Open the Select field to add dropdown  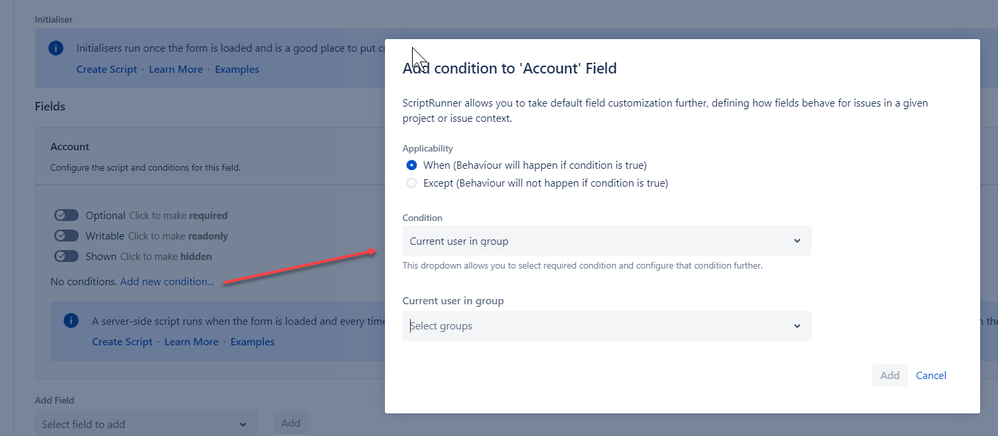146,424
